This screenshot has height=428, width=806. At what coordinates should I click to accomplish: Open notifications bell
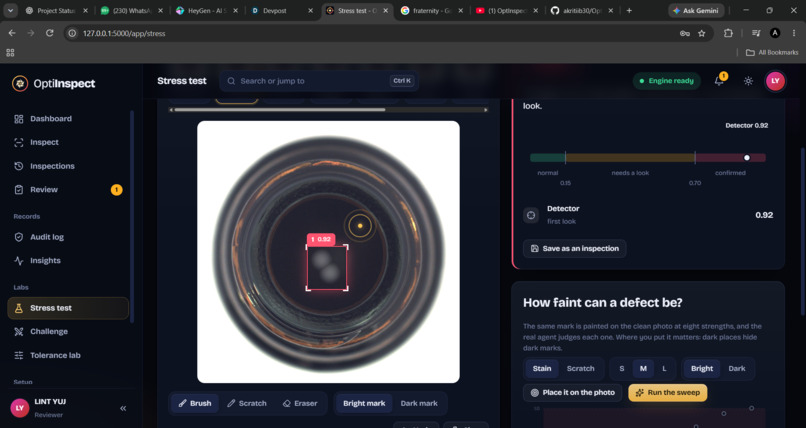(719, 81)
